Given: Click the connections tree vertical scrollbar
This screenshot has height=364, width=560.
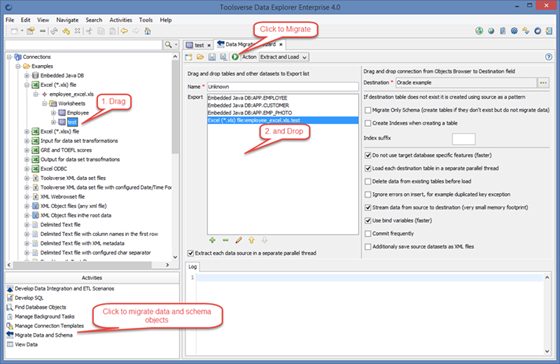Looking at the screenshot, I should click(x=175, y=107).
